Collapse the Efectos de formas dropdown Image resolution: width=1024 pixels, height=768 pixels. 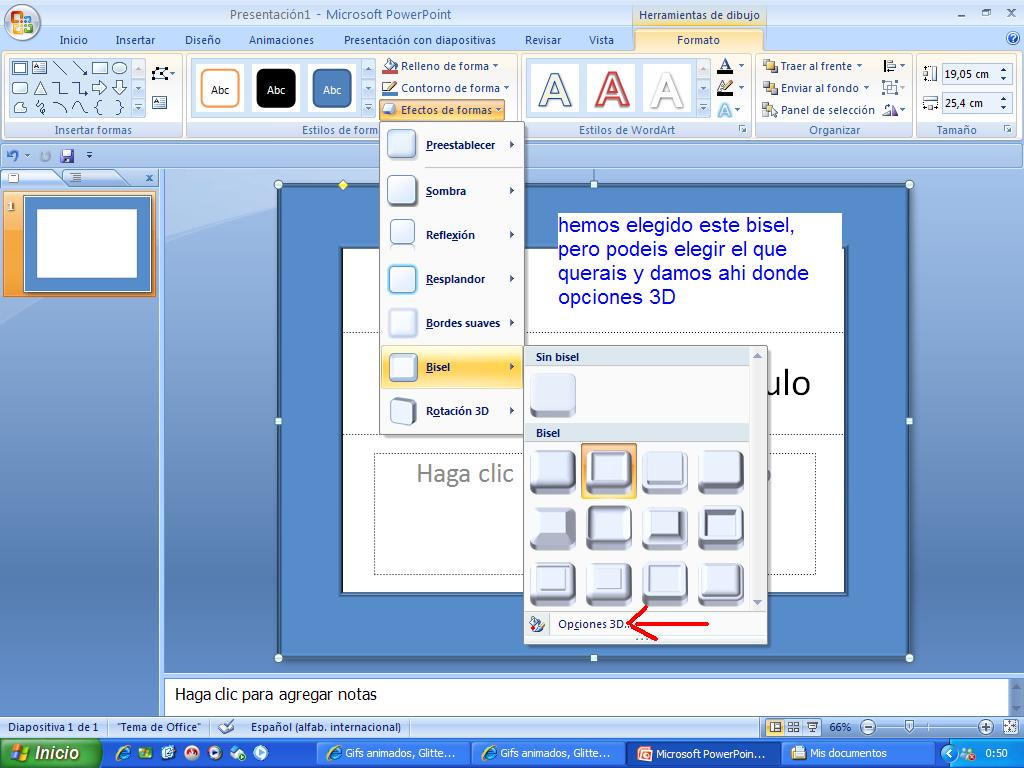[x=442, y=110]
